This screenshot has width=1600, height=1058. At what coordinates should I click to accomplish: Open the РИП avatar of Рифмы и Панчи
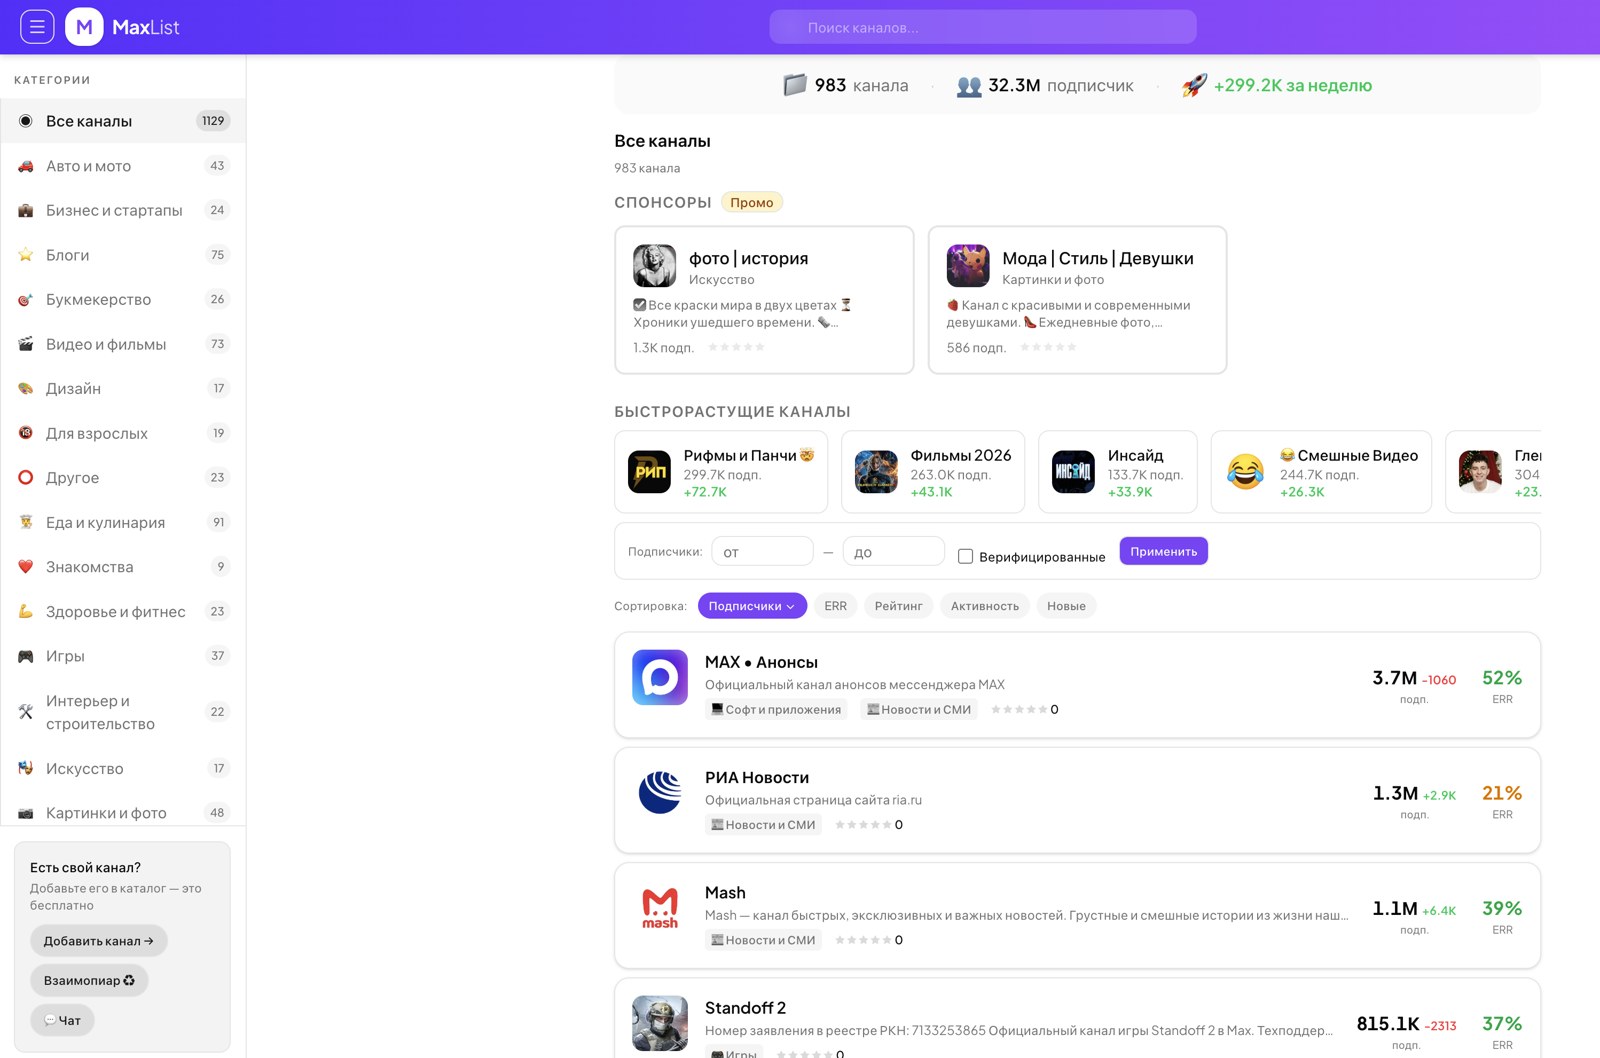pyautogui.click(x=649, y=472)
